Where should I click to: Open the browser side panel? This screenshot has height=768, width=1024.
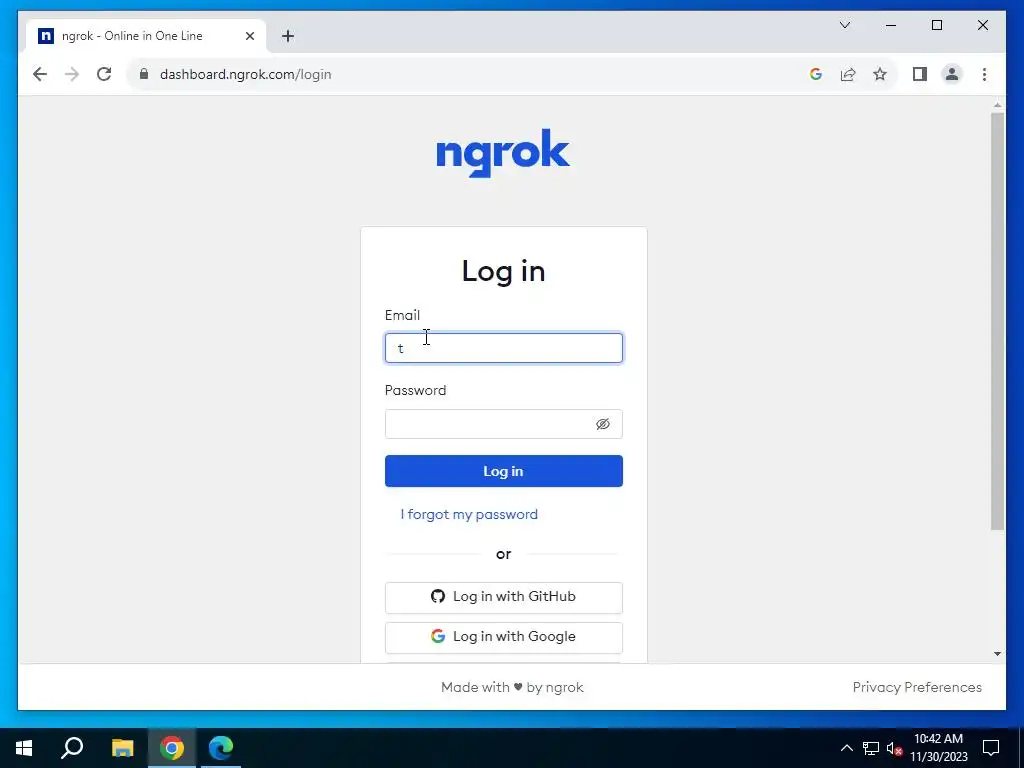(x=920, y=74)
